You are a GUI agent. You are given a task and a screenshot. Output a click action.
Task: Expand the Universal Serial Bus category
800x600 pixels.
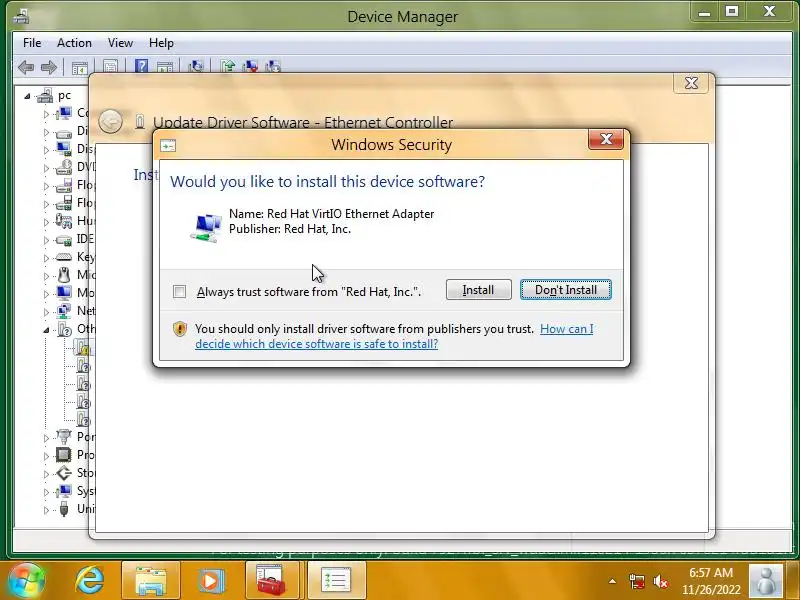[46, 510]
